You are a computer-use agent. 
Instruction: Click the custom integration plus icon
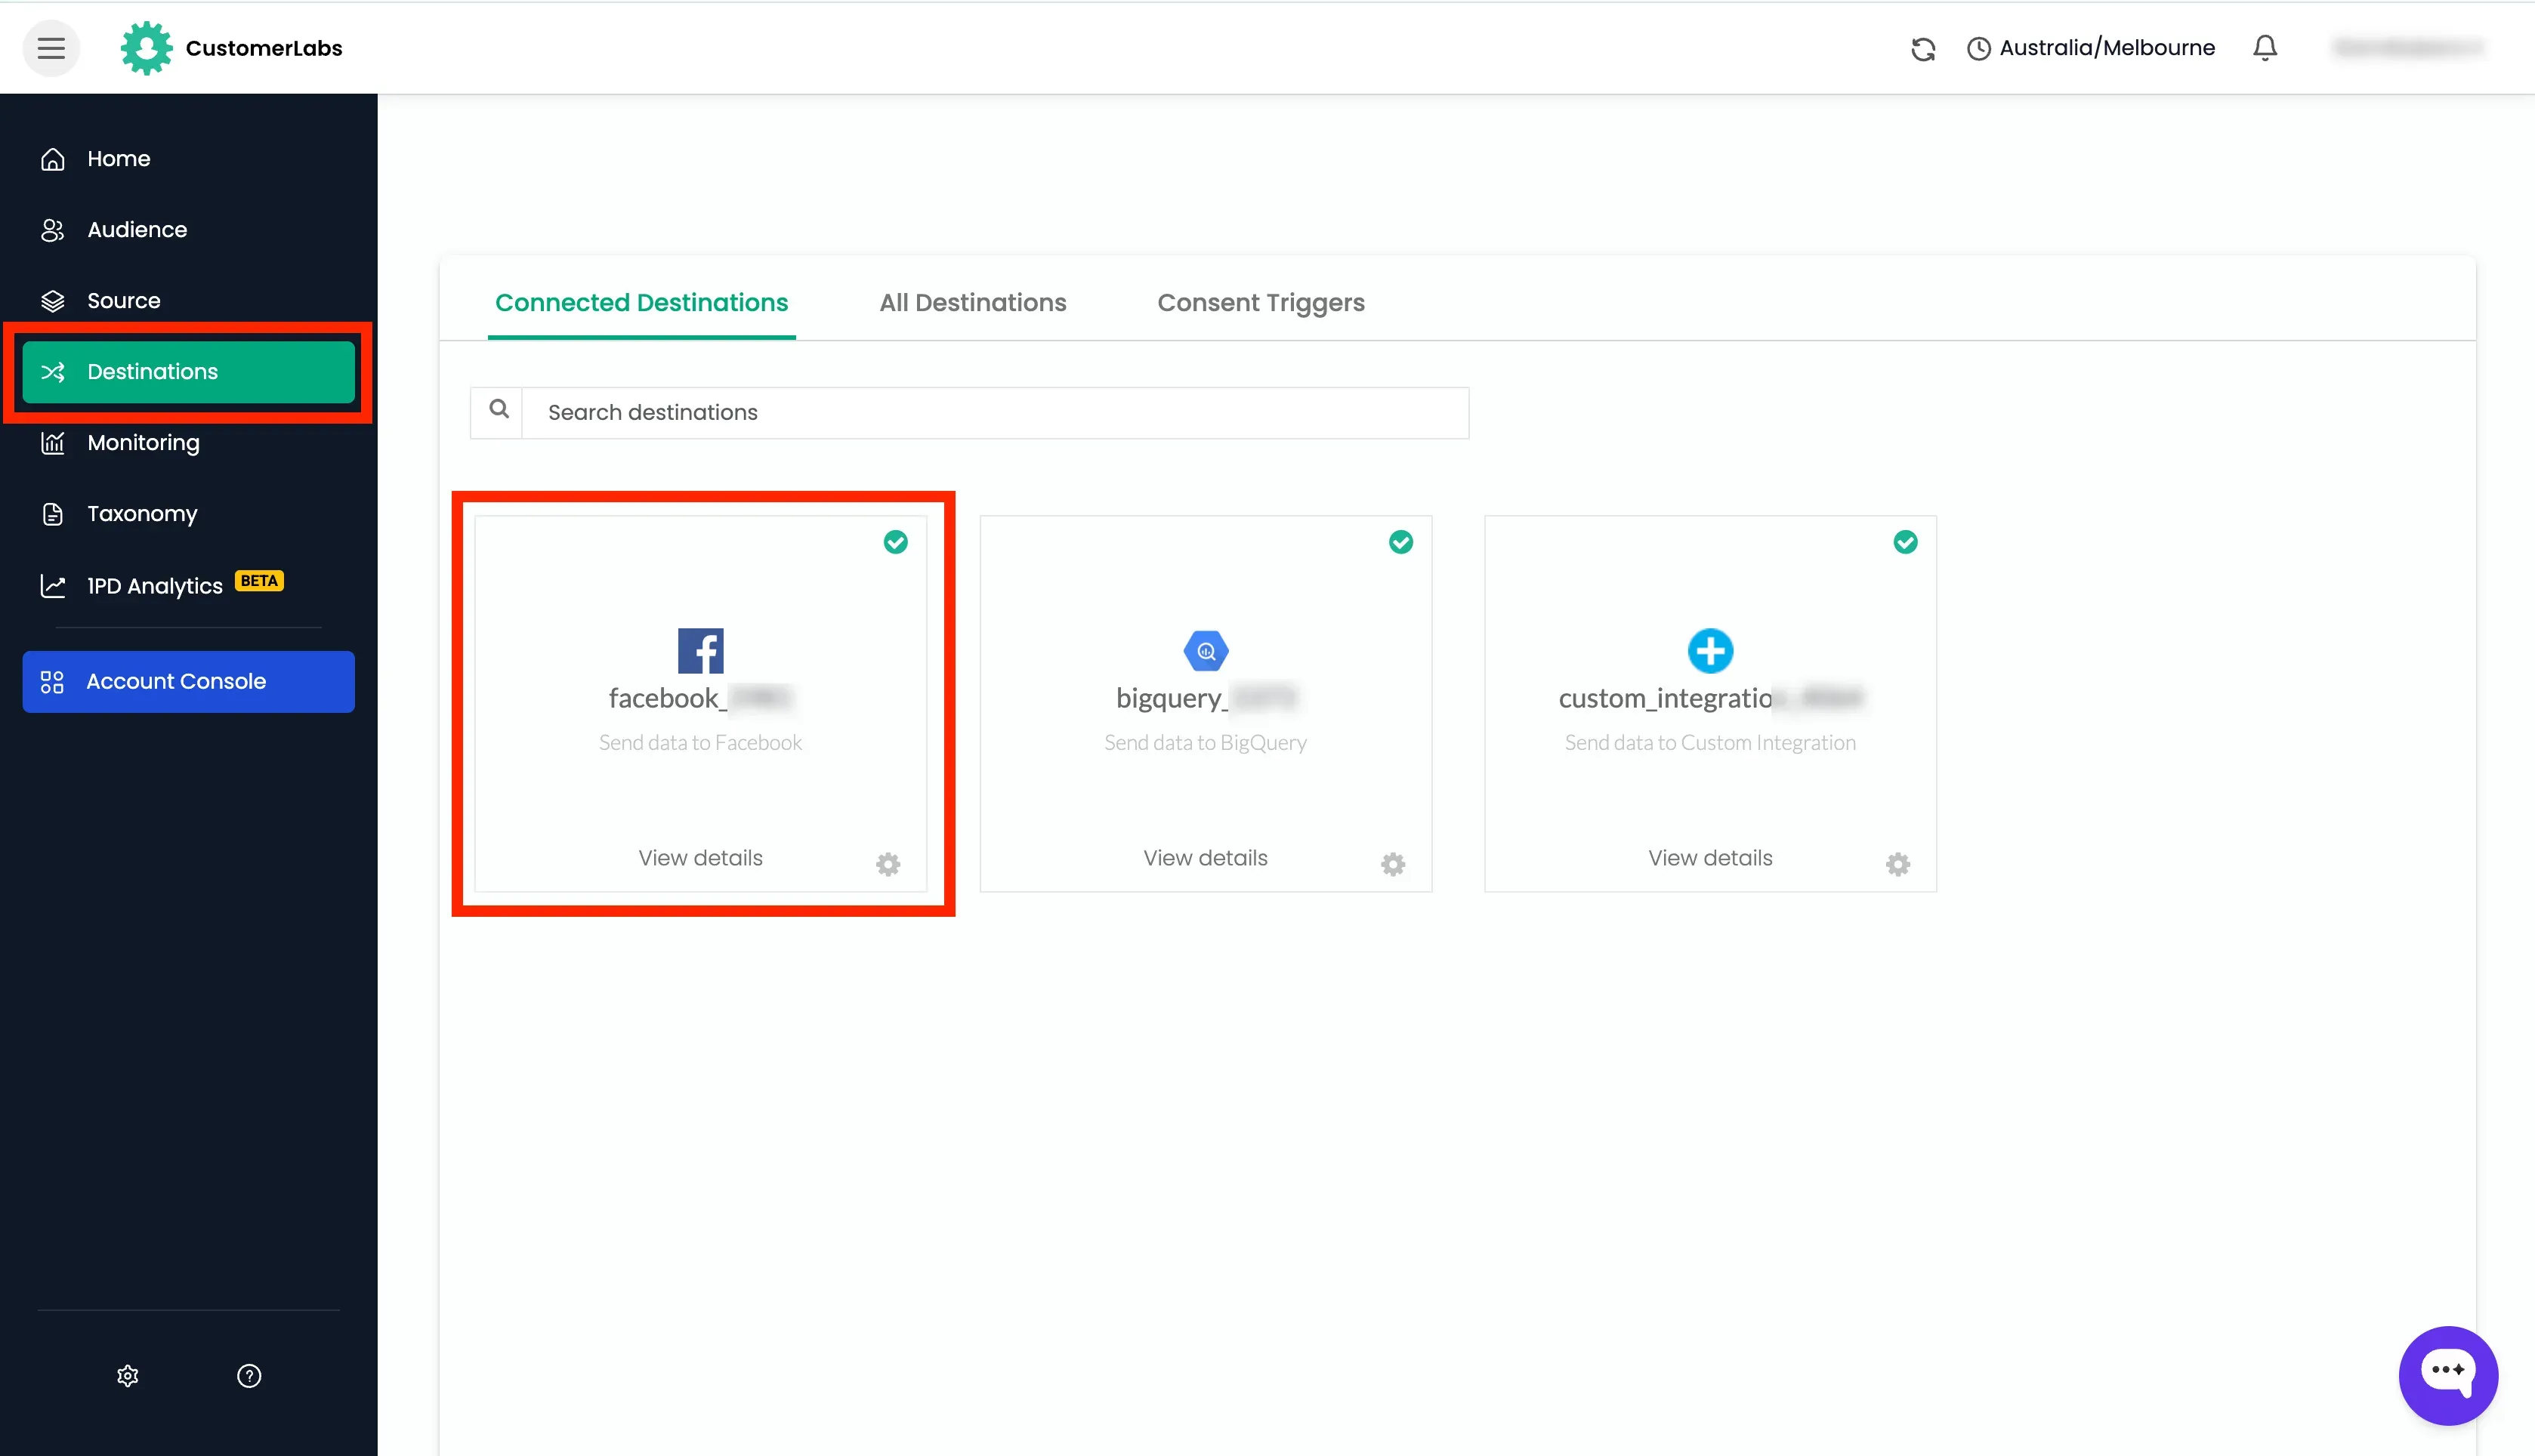click(x=1710, y=651)
